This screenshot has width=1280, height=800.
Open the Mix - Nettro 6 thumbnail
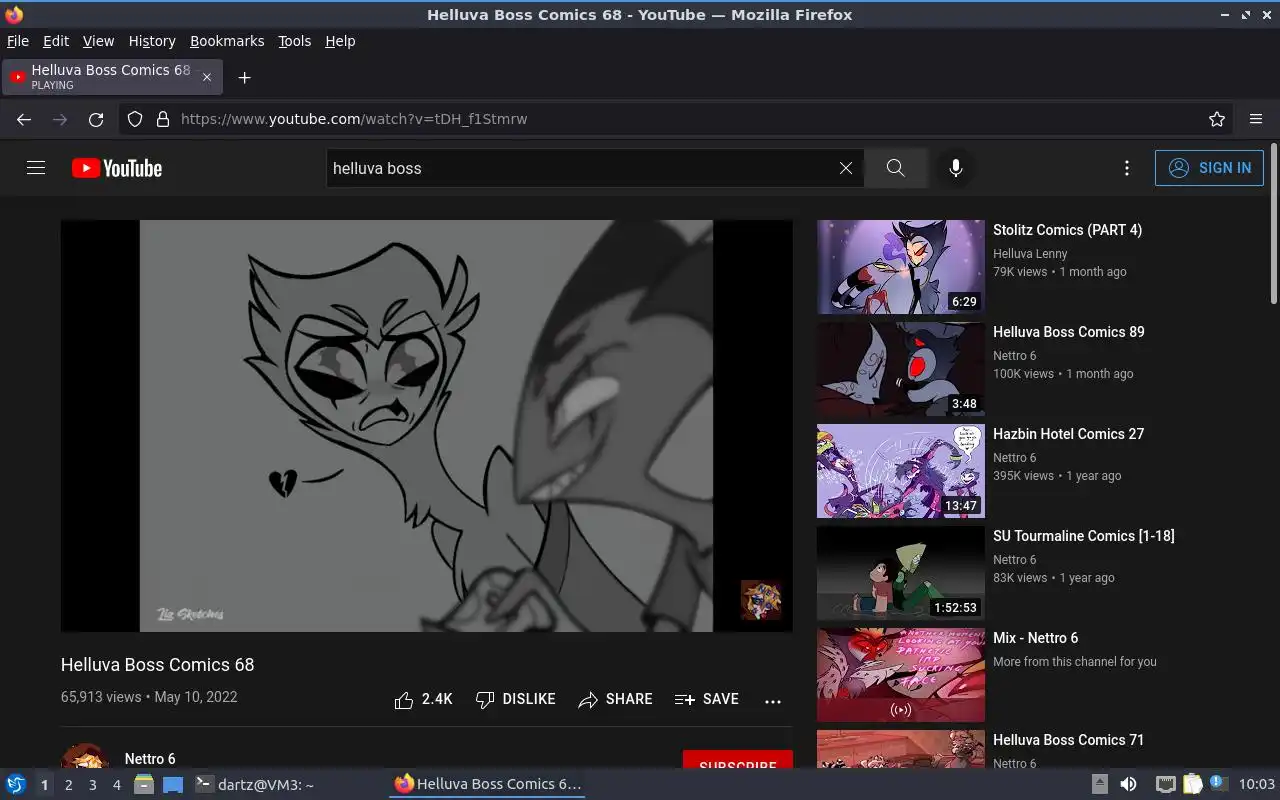coord(901,675)
